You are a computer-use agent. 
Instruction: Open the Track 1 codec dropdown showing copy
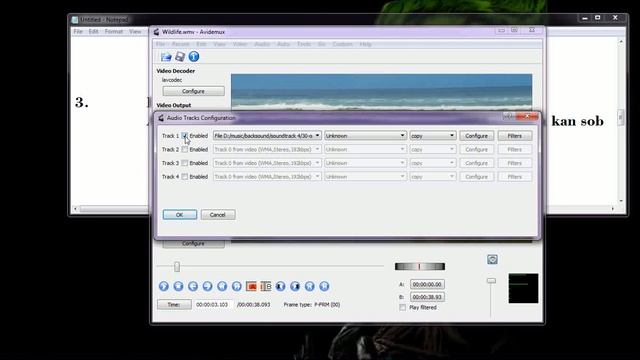(433, 136)
